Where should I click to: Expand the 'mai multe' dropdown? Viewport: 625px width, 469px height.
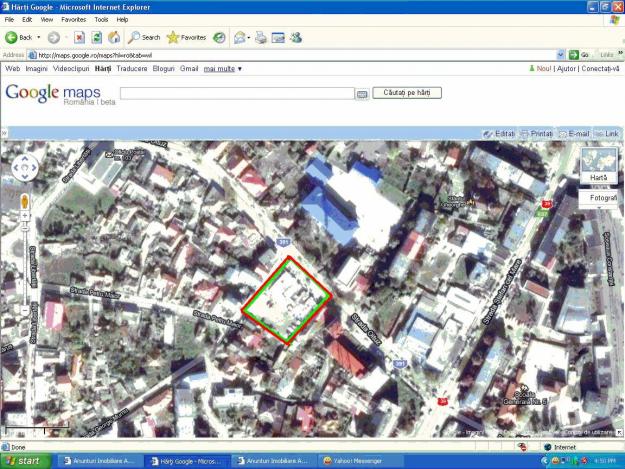223,69
